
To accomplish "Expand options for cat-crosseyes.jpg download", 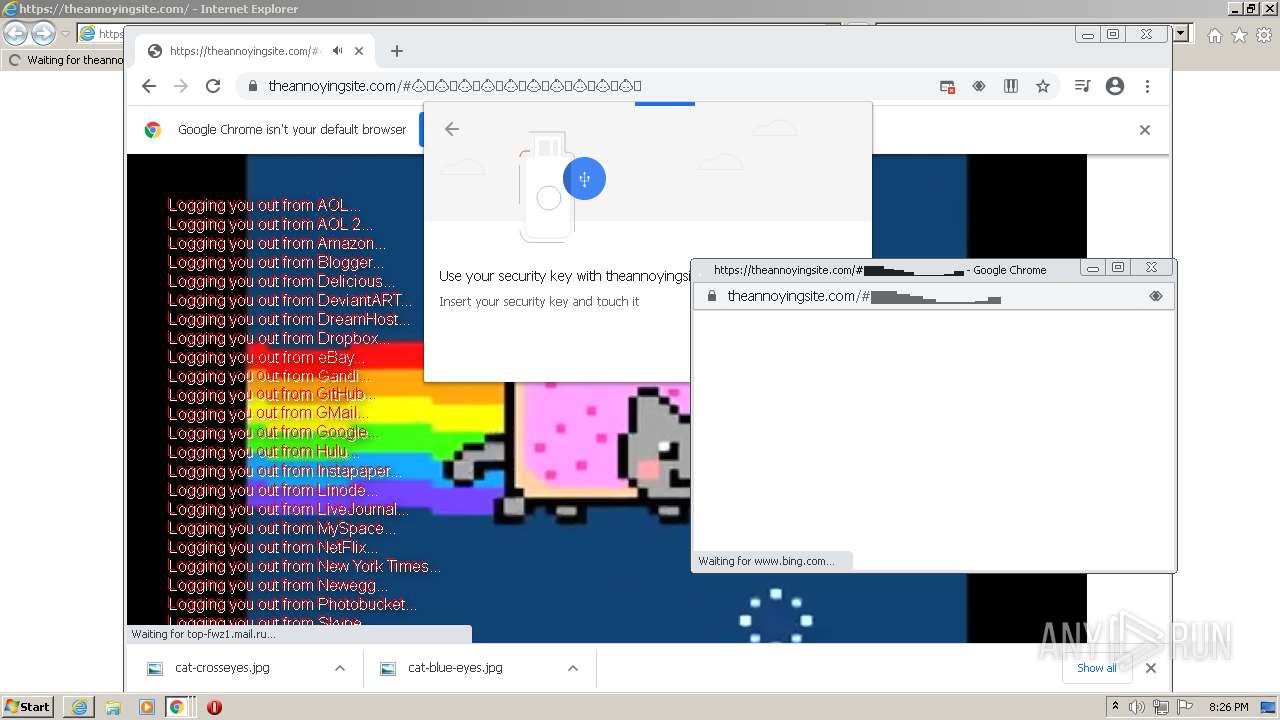I will pos(340,668).
